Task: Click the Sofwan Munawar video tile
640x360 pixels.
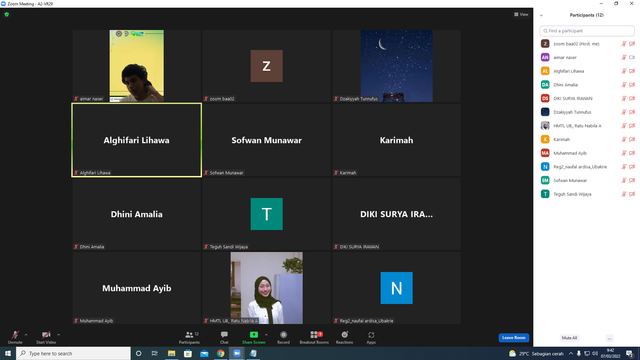Action: 267,140
